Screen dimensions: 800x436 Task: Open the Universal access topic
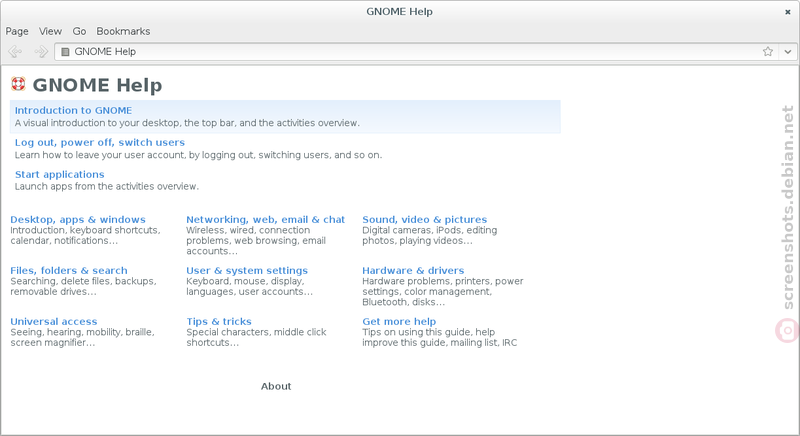pyautogui.click(x=54, y=321)
